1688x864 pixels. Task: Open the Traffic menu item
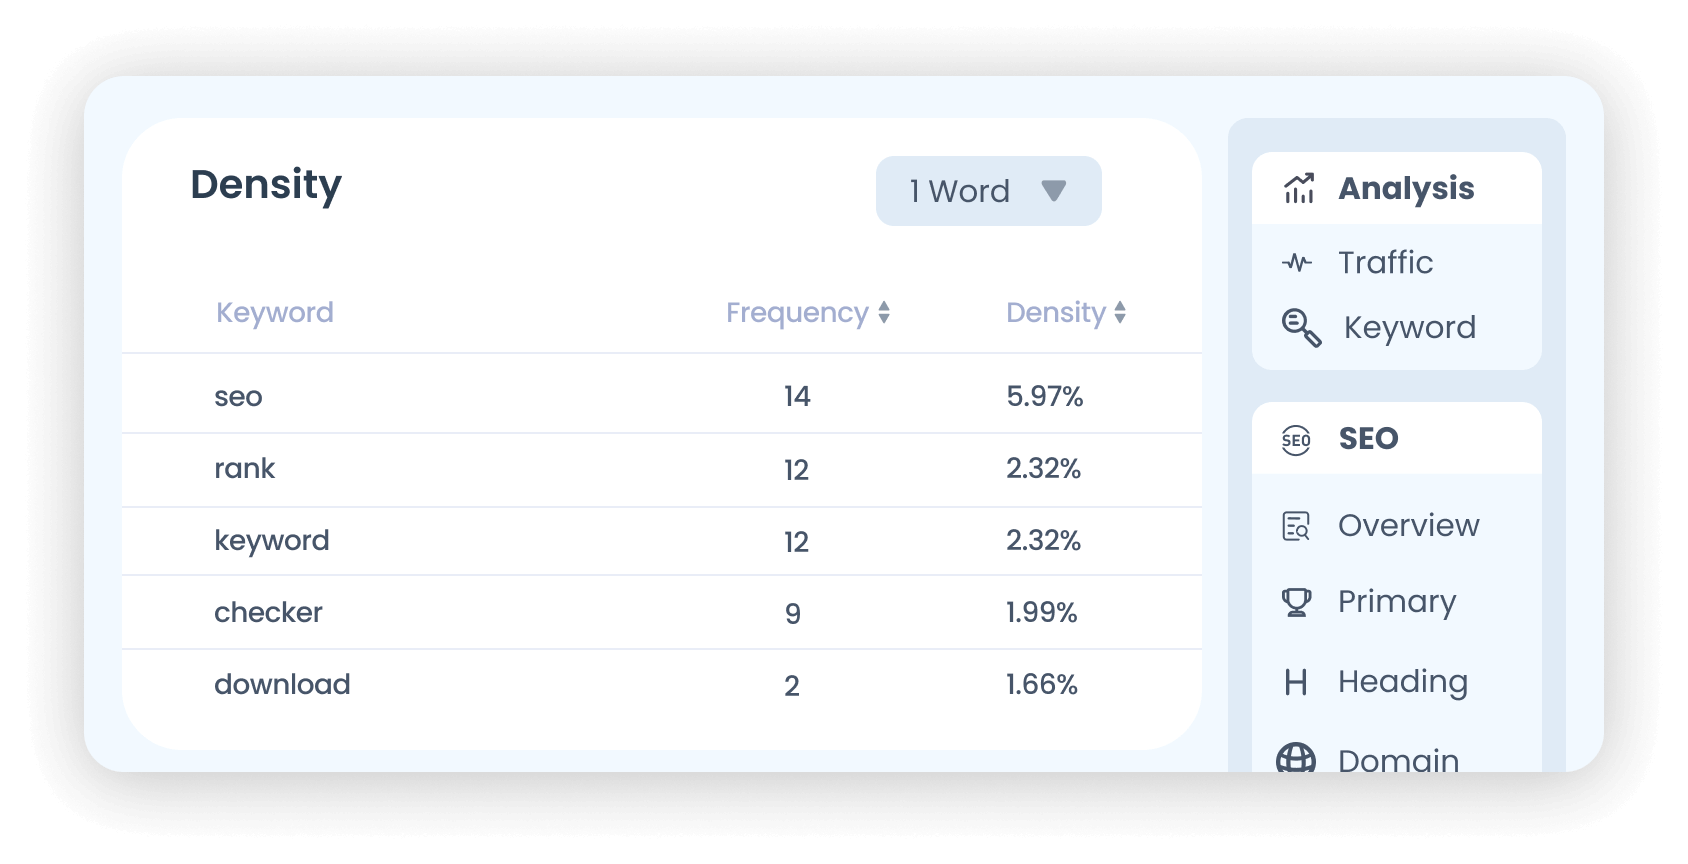(1385, 263)
